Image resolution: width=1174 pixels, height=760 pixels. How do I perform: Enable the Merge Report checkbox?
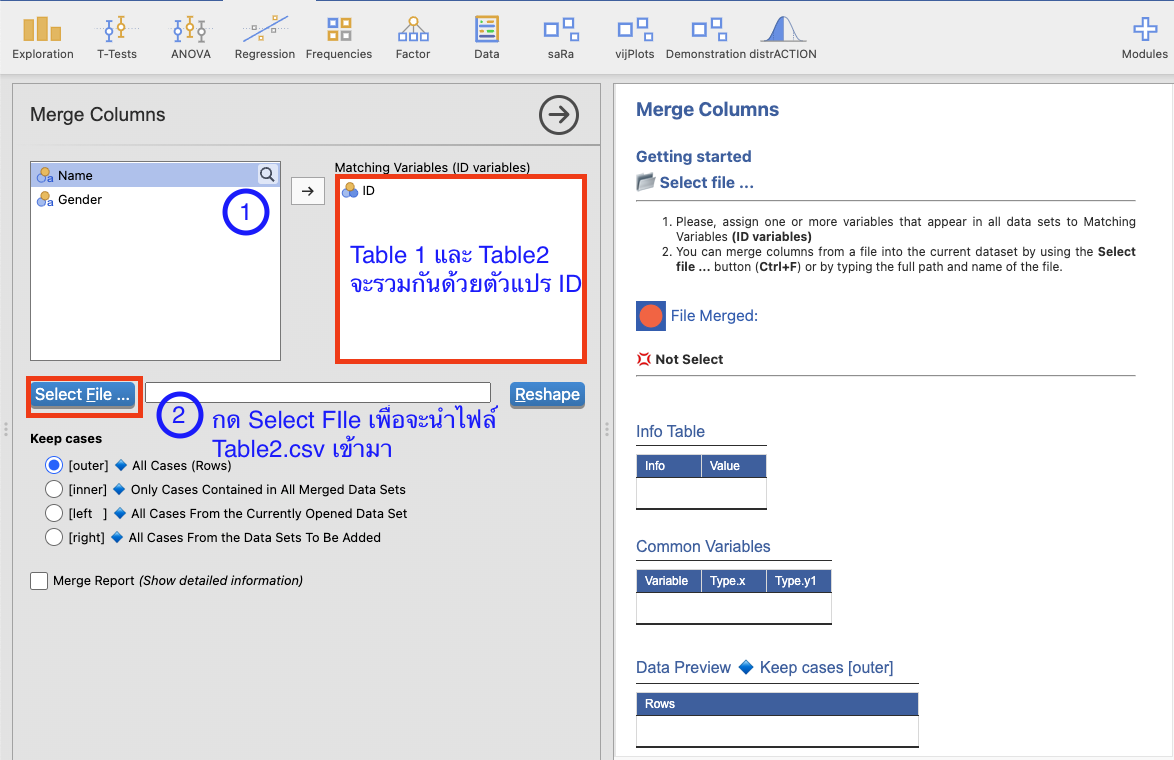[39, 581]
